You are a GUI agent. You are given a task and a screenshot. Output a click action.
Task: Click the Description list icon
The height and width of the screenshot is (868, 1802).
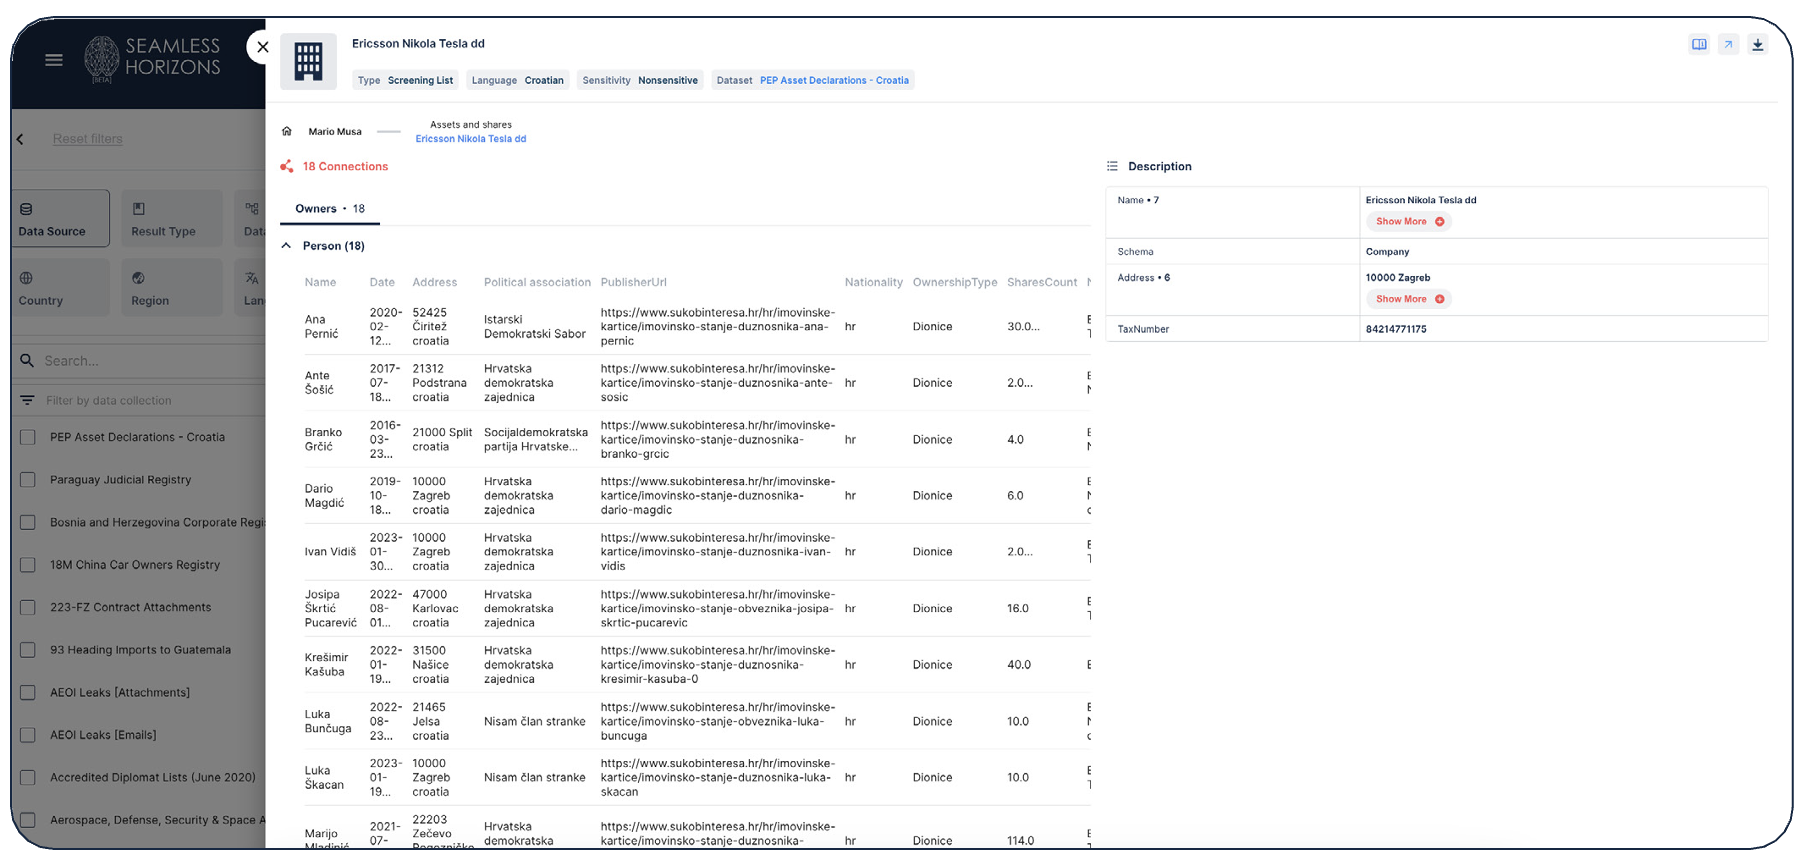[x=1112, y=166]
